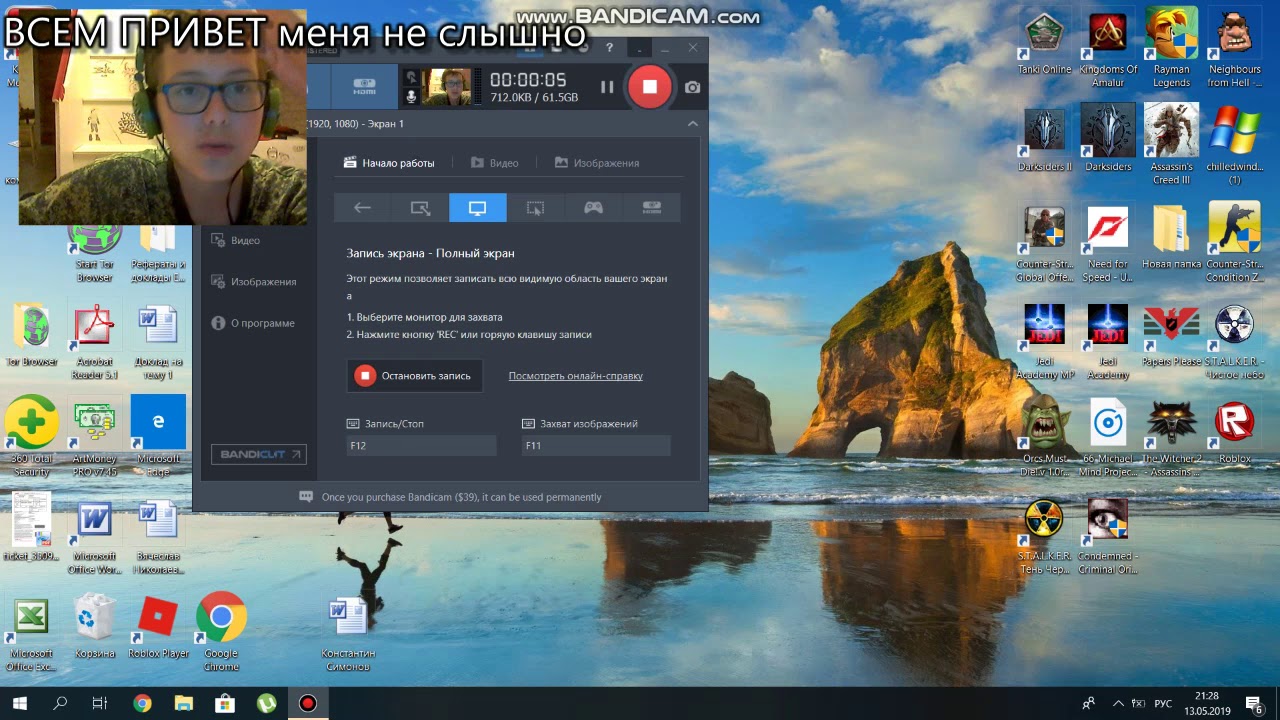1280x720 pixels.
Task: Open the Windows Start menu
Action: (19, 703)
